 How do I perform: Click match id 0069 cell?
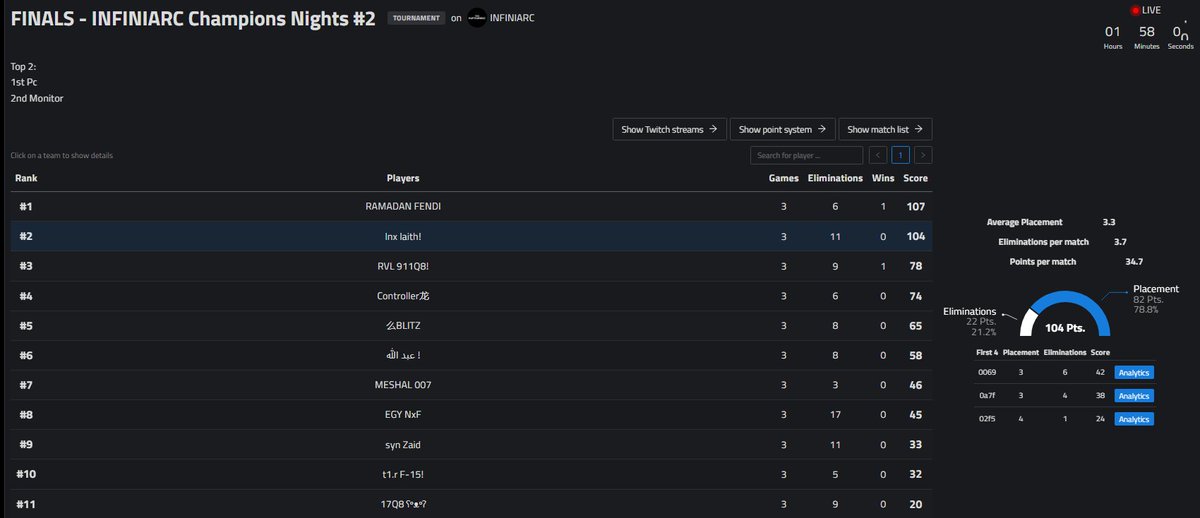click(x=986, y=372)
